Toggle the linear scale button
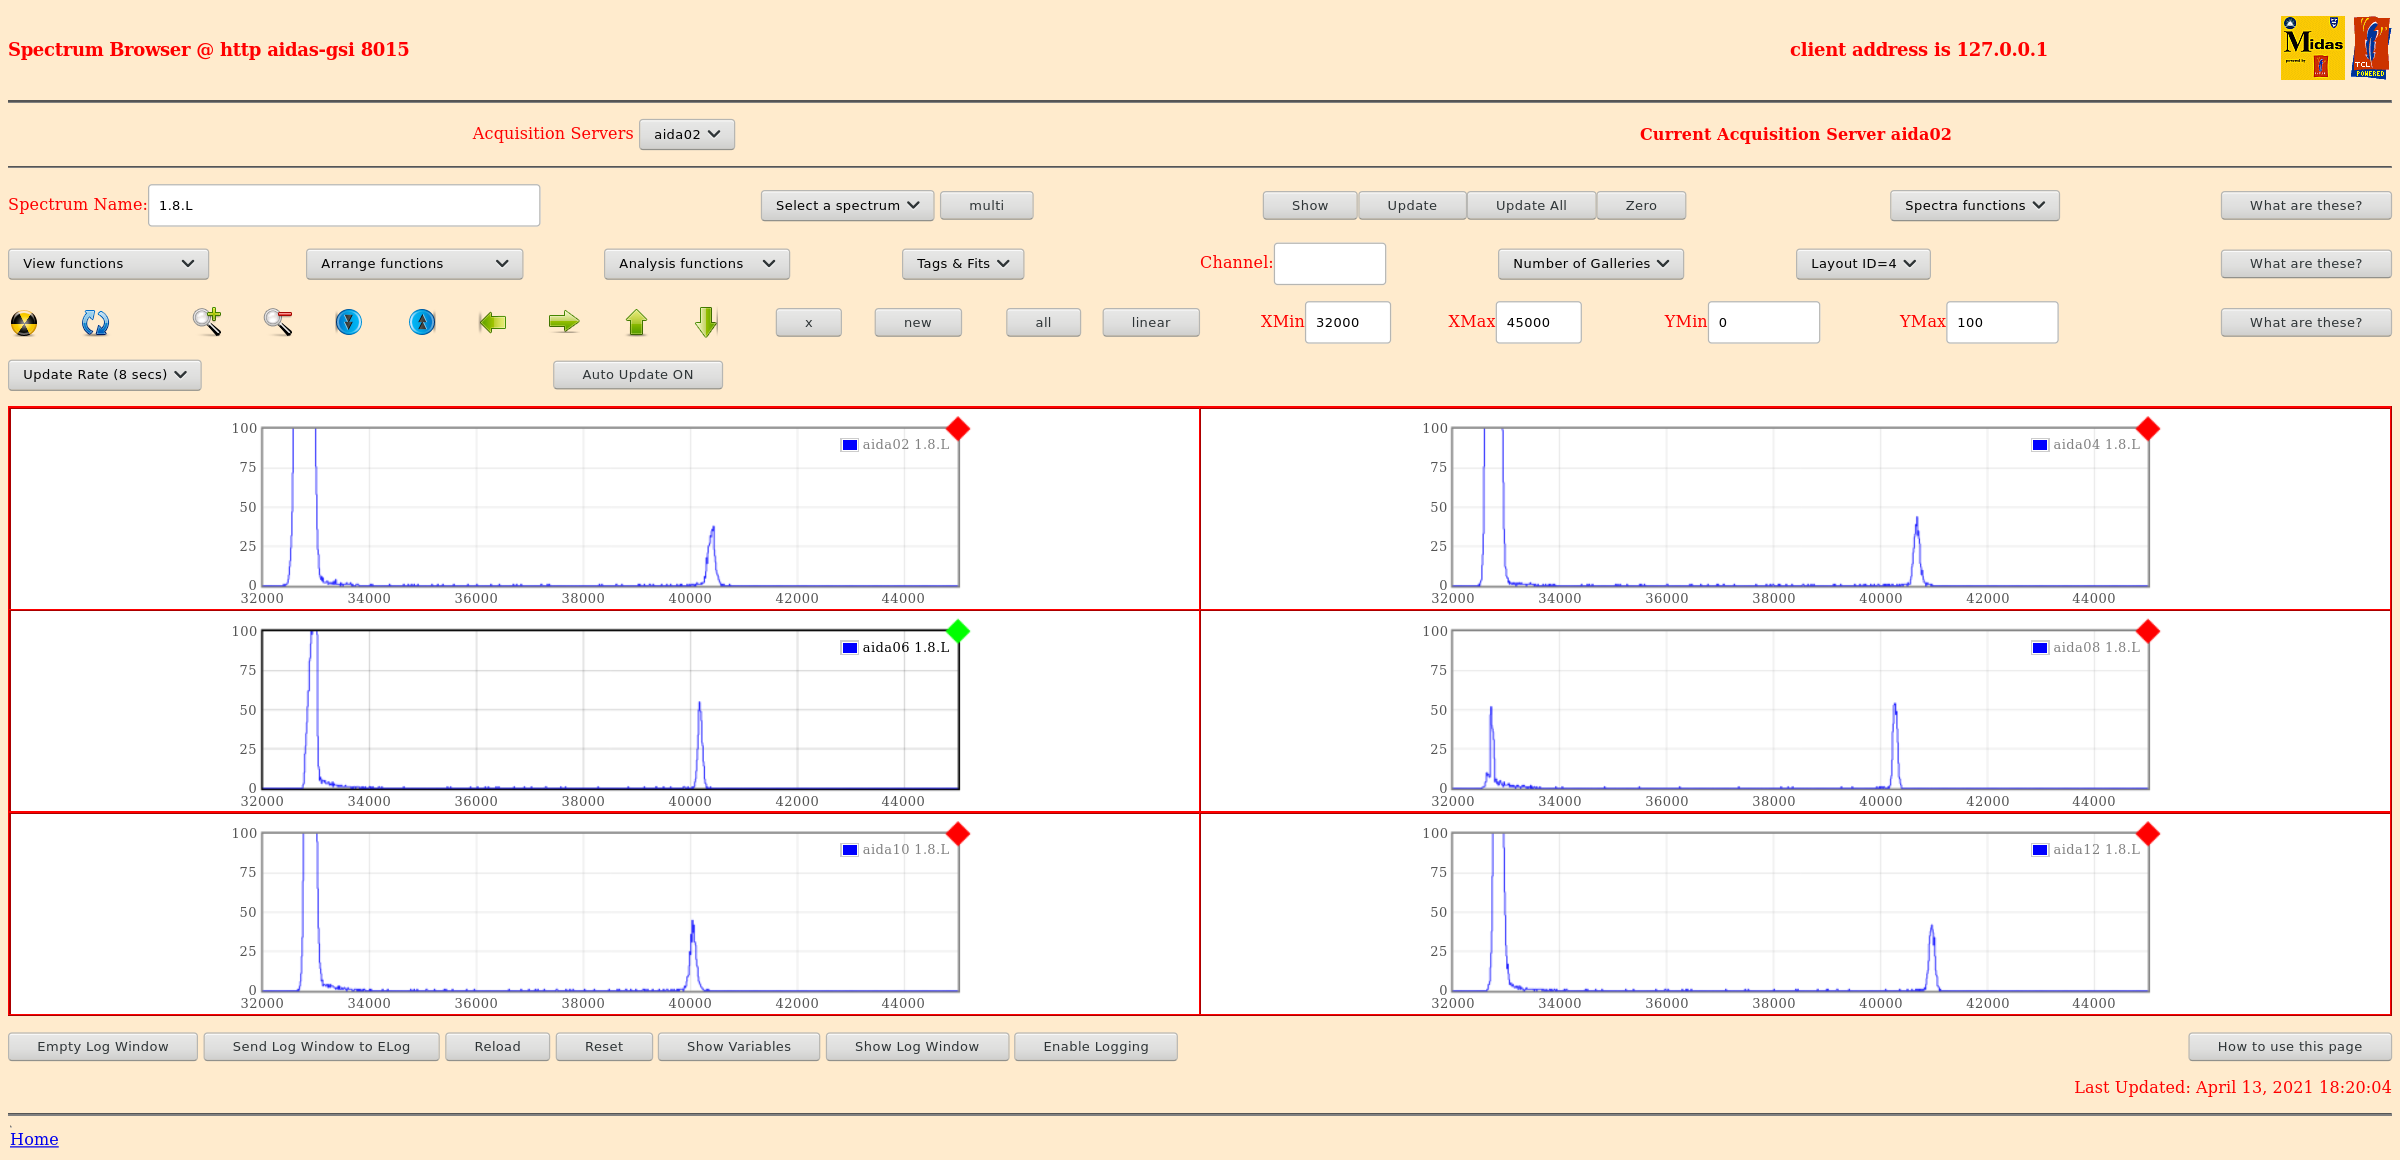 click(x=1150, y=322)
